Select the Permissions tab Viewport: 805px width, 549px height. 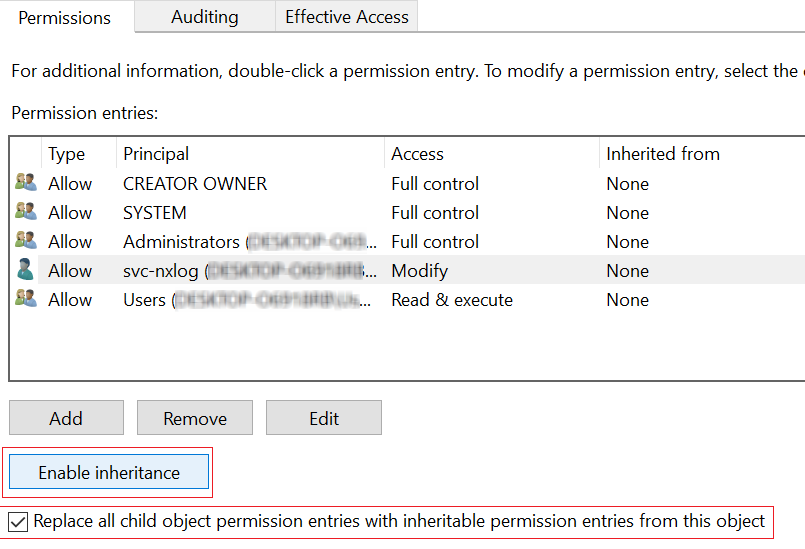65,17
